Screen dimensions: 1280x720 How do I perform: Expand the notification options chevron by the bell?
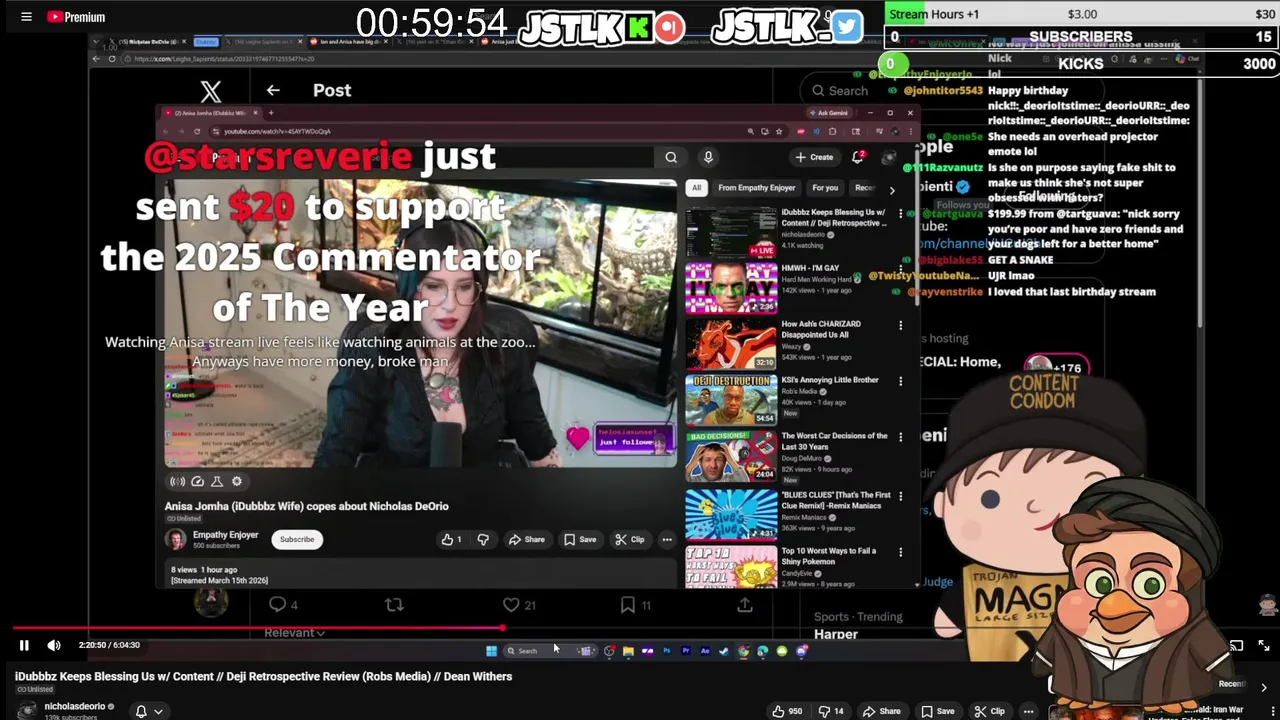pos(158,711)
